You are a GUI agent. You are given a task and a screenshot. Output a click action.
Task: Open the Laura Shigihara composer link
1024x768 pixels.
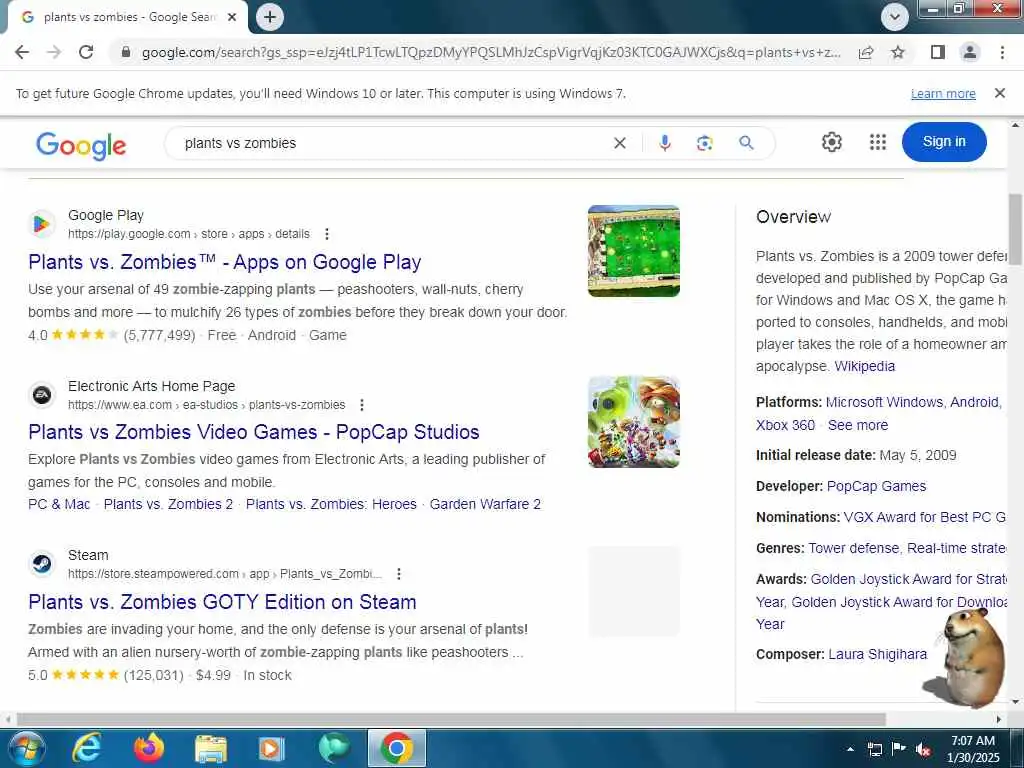[877, 654]
